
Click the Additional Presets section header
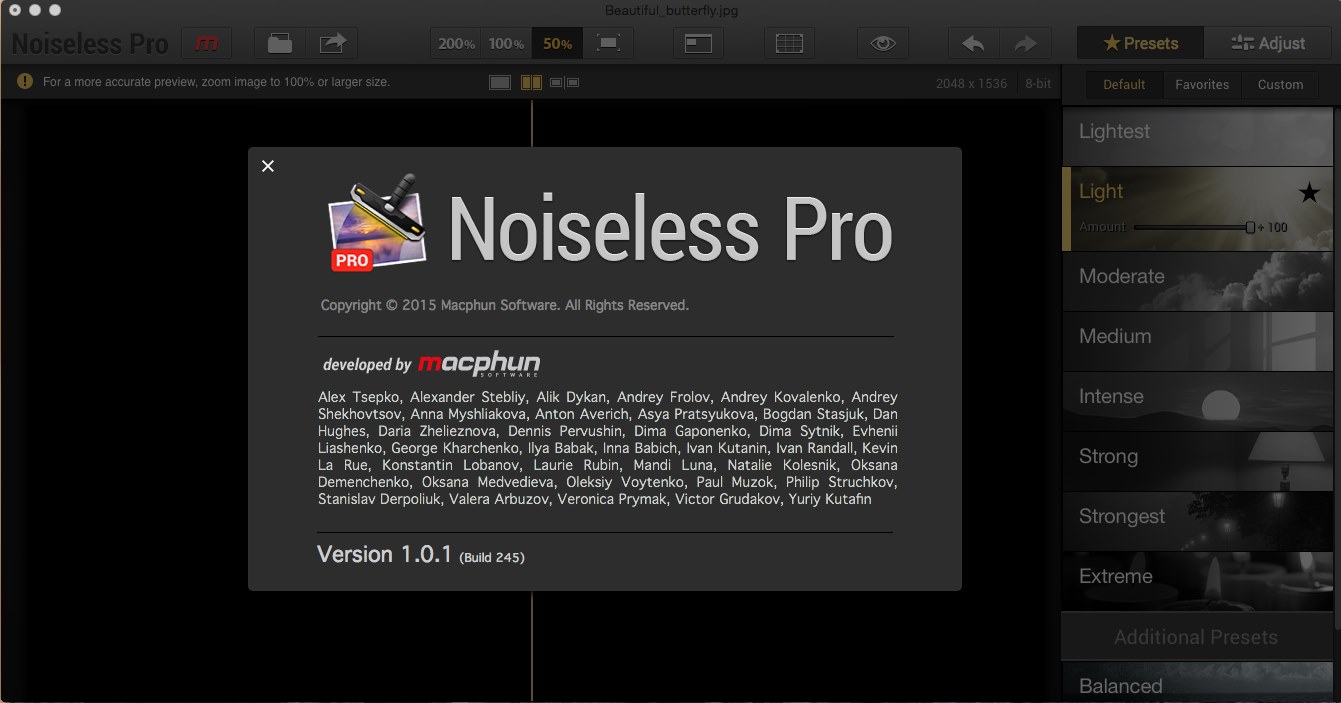pos(1197,637)
